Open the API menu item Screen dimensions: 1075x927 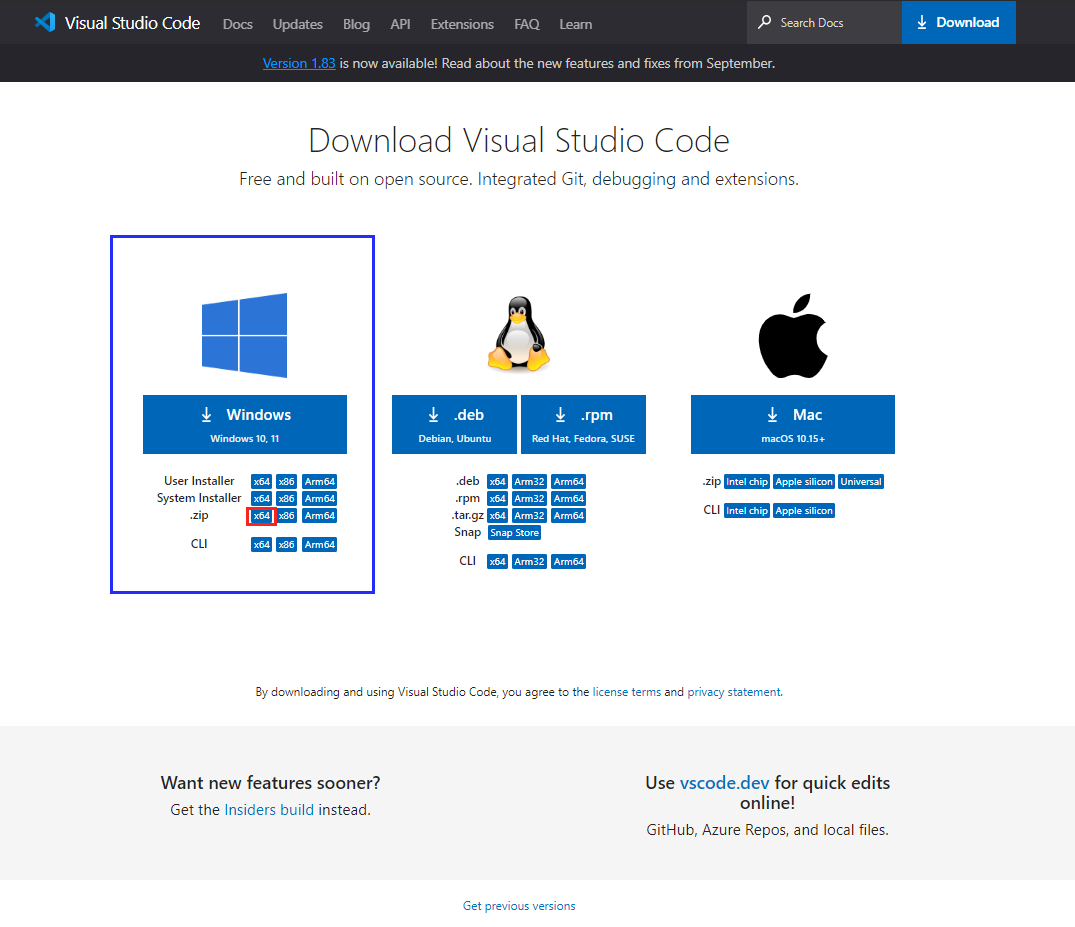tap(400, 24)
